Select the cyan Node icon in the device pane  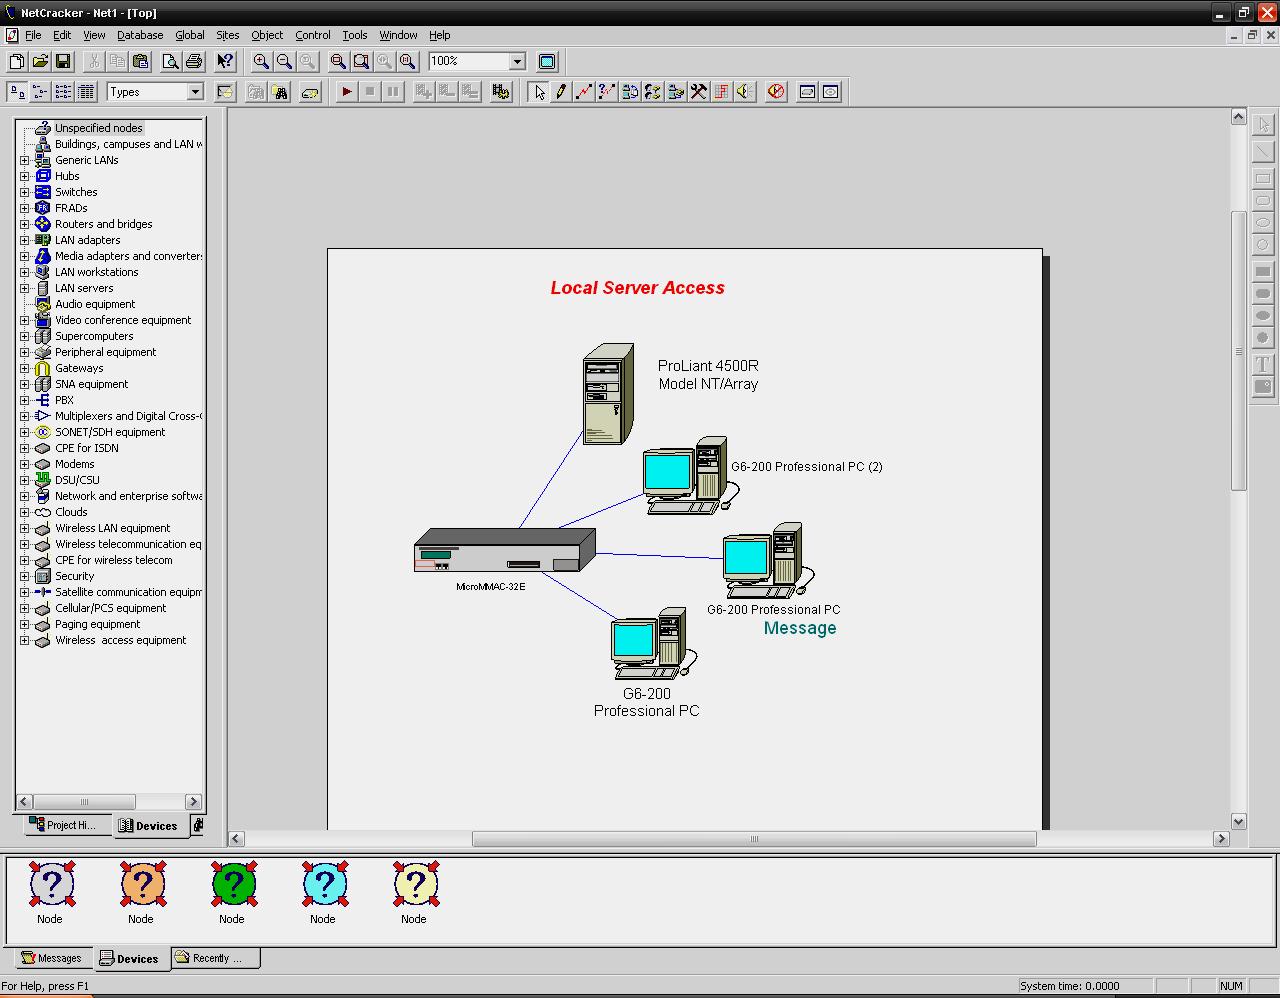tap(323, 884)
